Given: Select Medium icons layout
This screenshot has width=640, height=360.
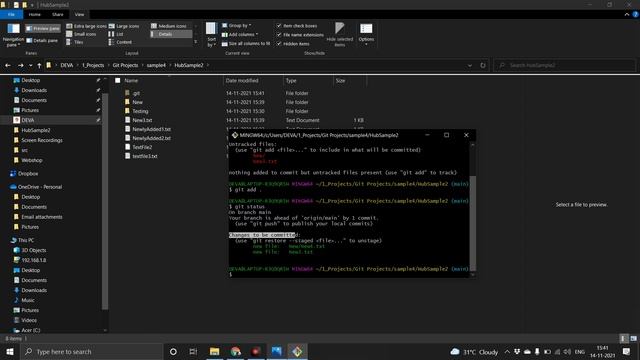Looking at the screenshot, I should 169,26.
